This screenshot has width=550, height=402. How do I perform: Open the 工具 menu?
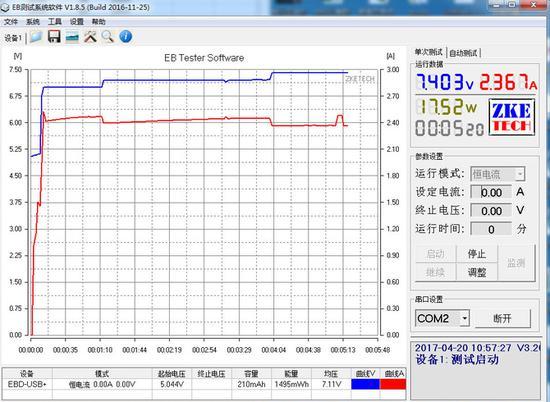[54, 22]
